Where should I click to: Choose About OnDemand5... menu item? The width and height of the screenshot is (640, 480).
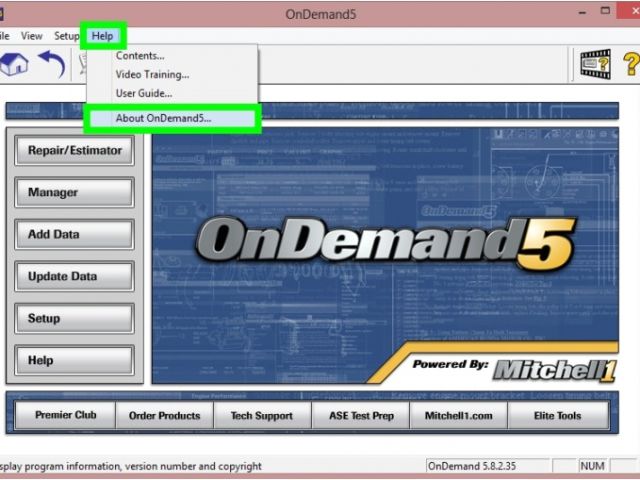tap(164, 118)
